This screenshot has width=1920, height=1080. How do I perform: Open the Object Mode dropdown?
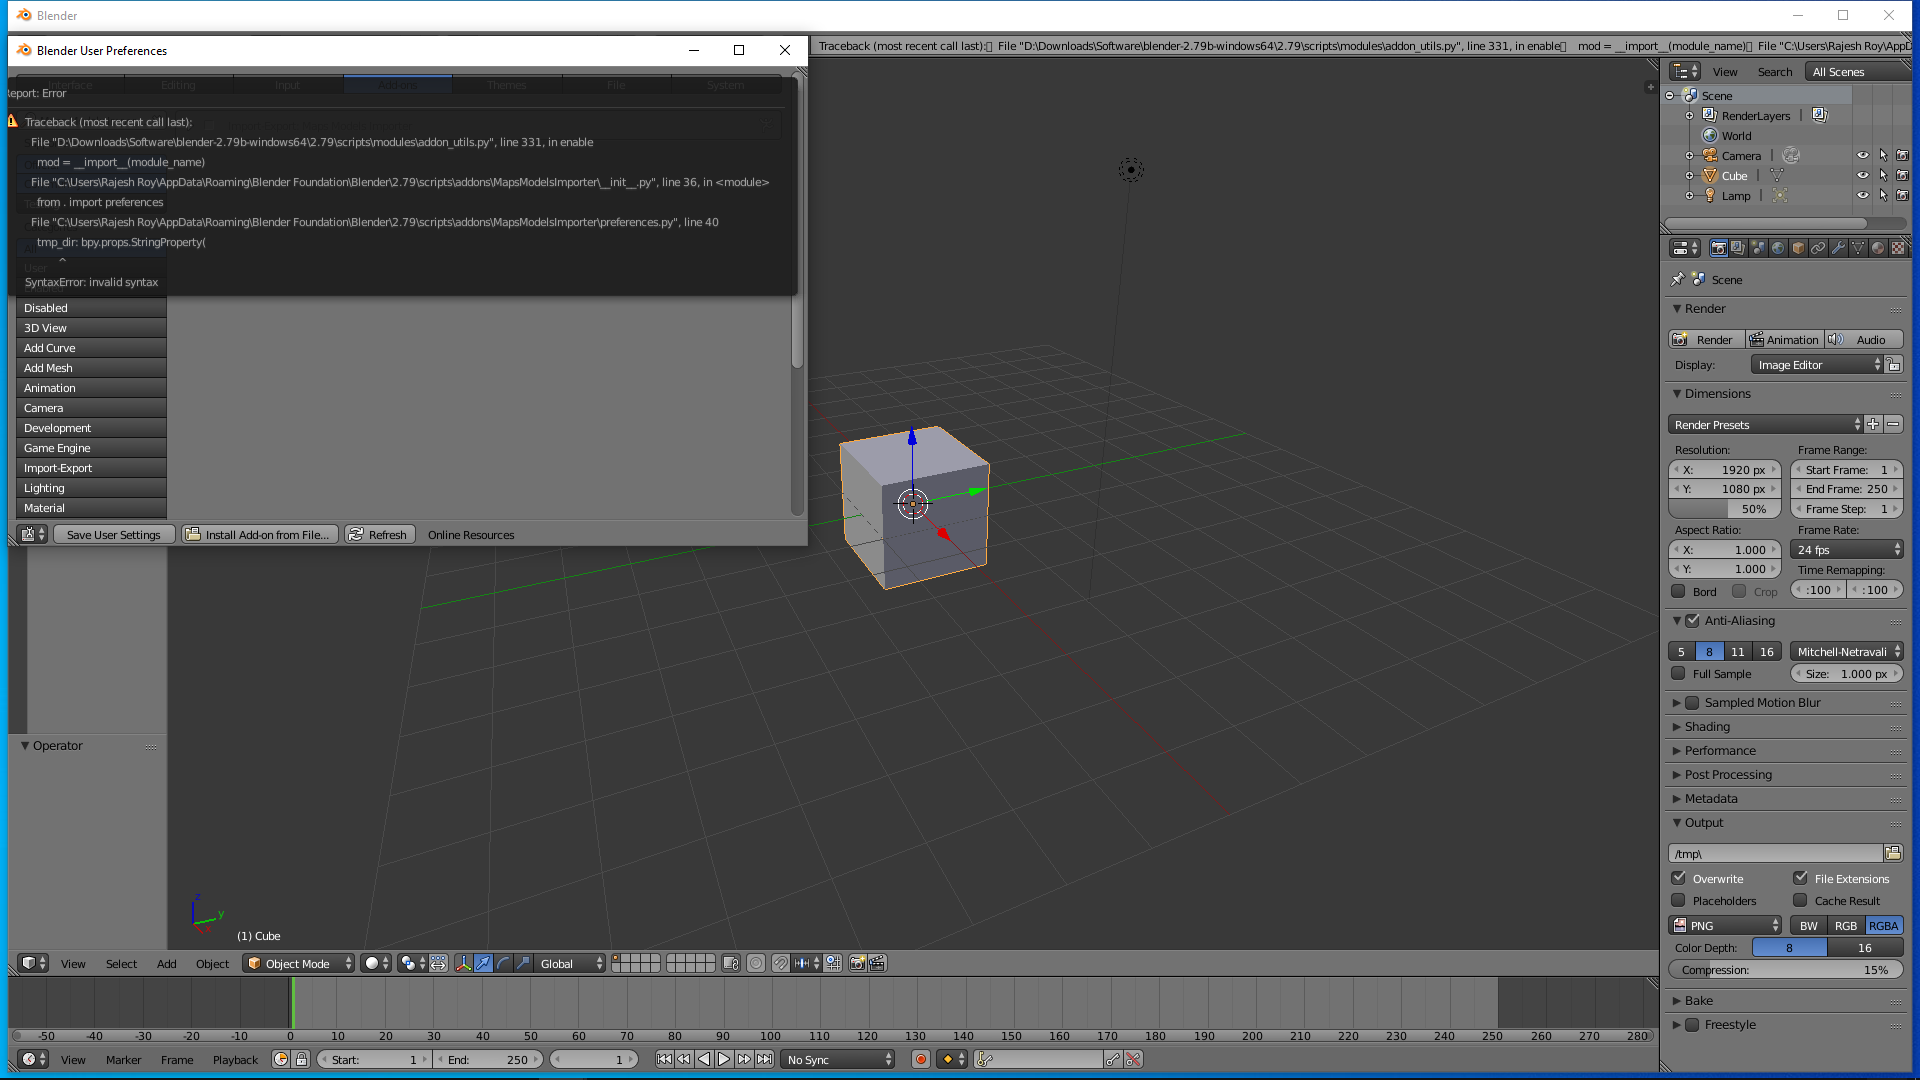pos(297,963)
